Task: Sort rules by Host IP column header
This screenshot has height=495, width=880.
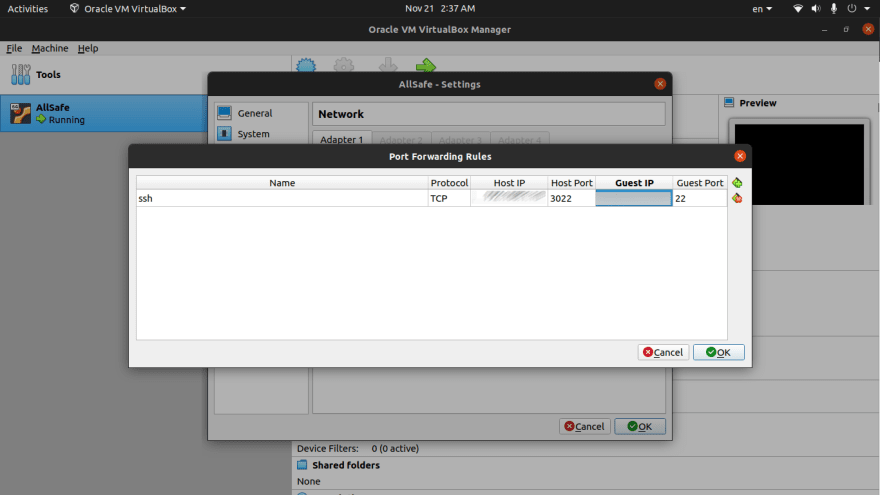Action: point(509,183)
